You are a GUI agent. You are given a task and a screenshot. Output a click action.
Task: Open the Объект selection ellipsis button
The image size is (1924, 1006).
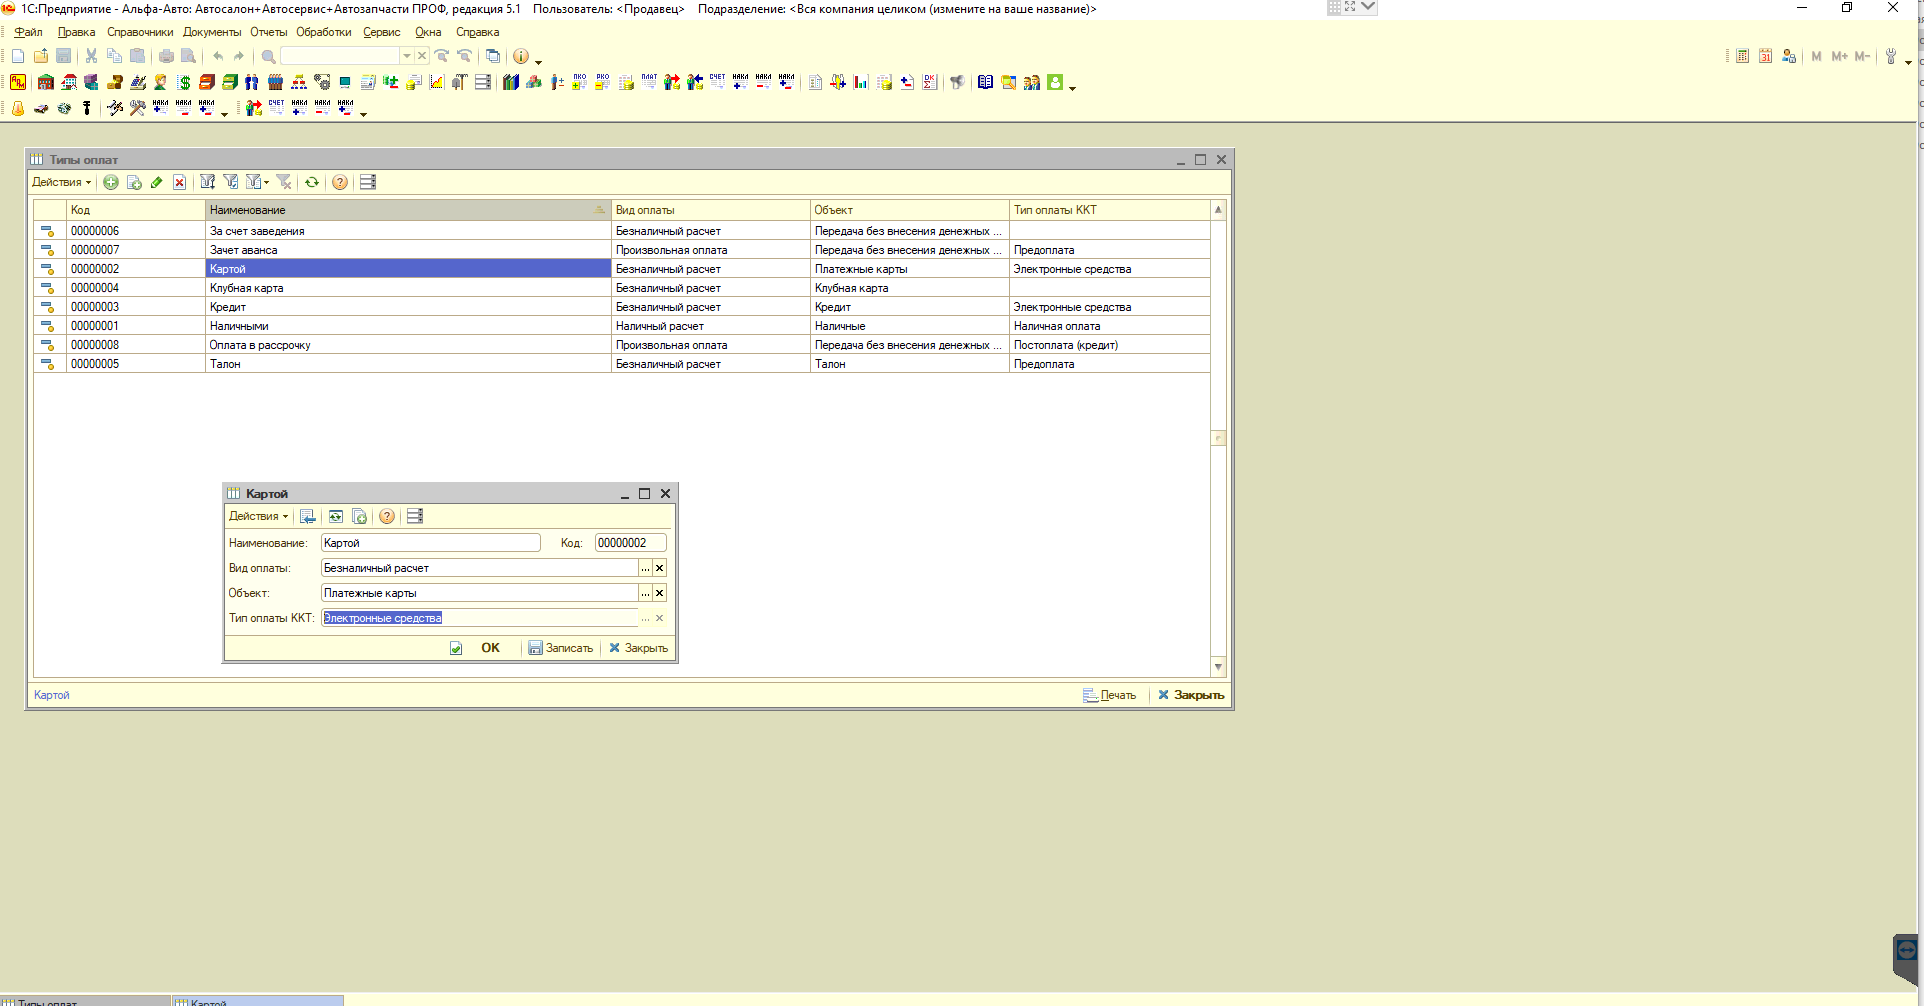pyautogui.click(x=646, y=593)
